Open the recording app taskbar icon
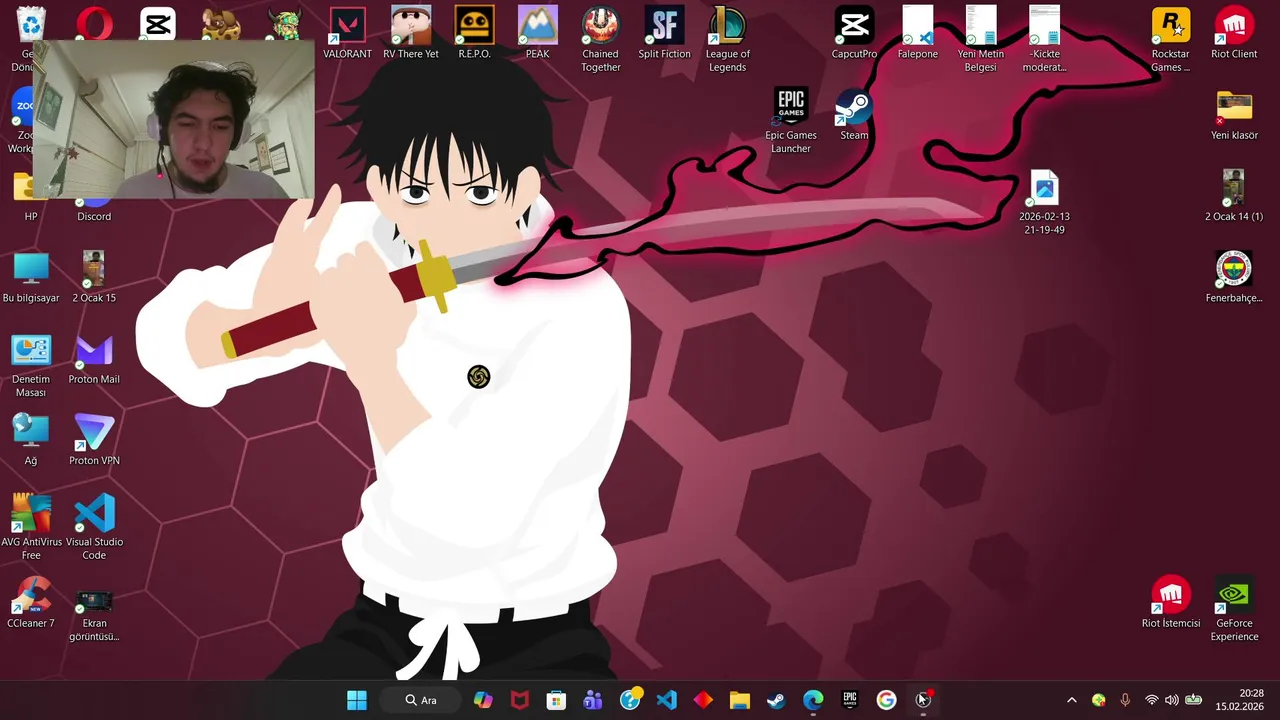 pos(923,700)
